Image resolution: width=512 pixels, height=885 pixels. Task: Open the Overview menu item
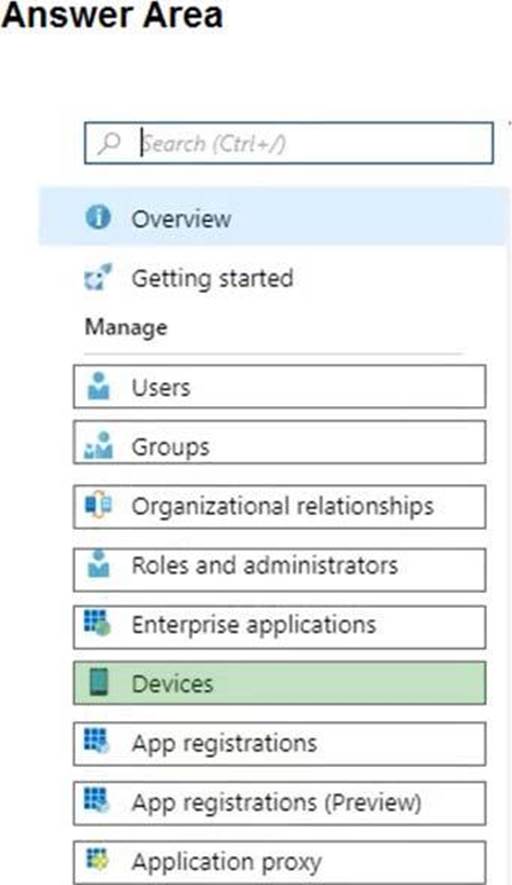click(272, 218)
